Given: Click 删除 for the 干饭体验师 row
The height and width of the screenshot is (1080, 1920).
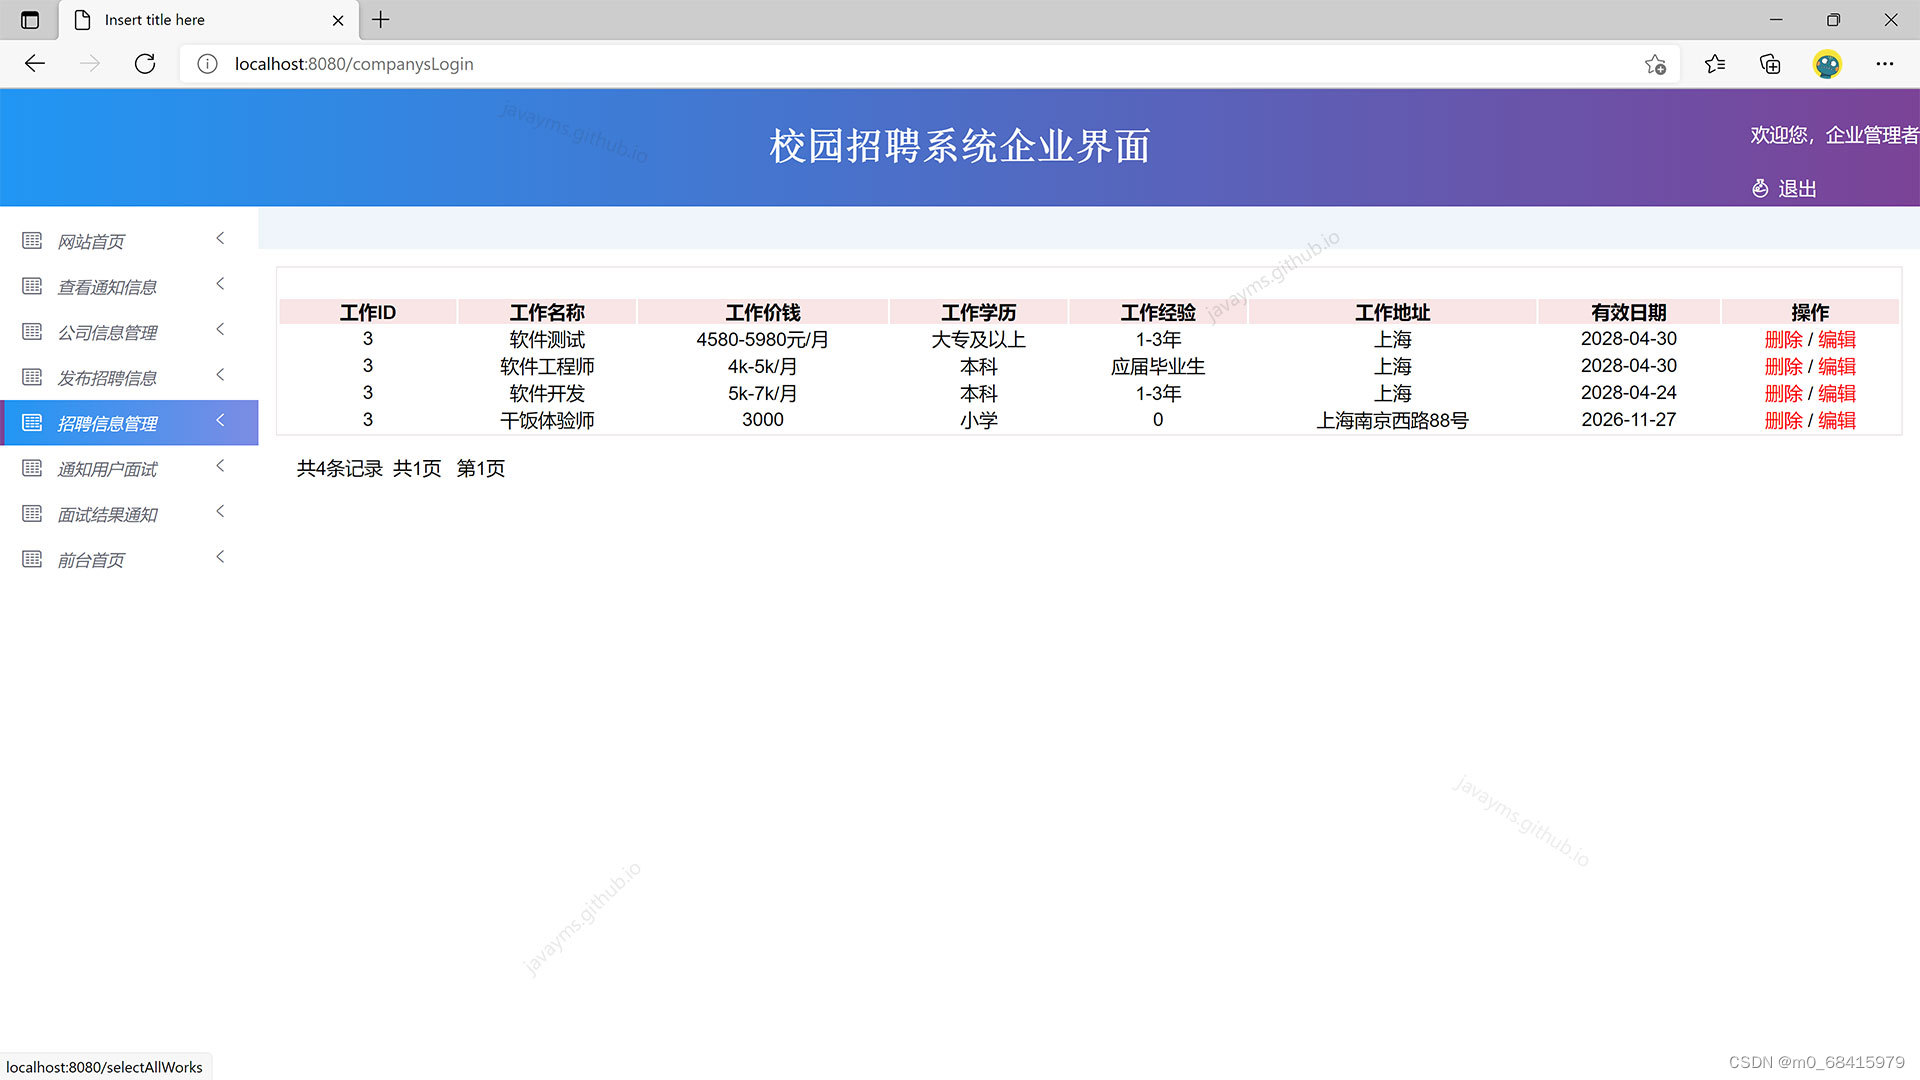Looking at the screenshot, I should click(x=1784, y=420).
